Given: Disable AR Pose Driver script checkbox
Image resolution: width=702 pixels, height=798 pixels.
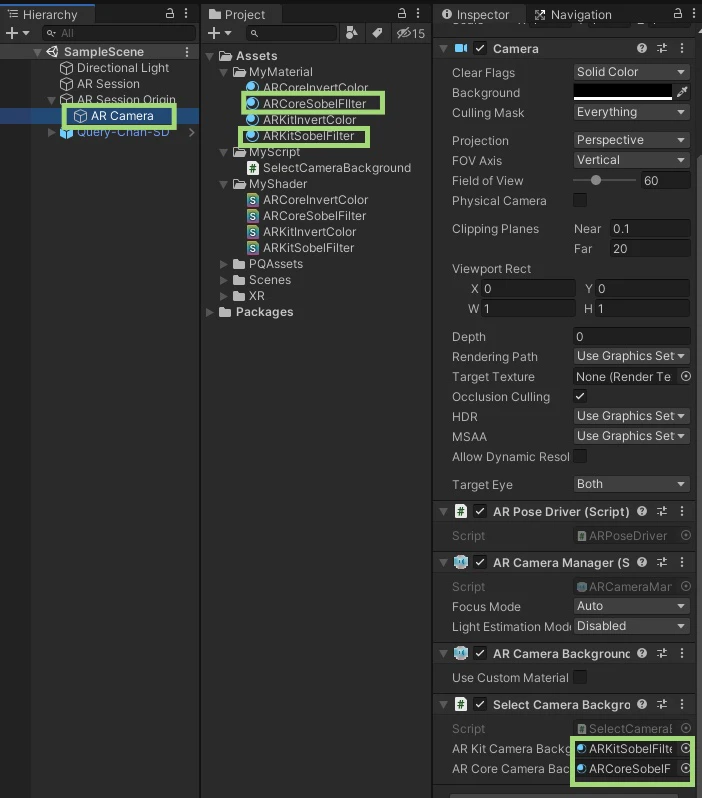Looking at the screenshot, I should [x=480, y=511].
